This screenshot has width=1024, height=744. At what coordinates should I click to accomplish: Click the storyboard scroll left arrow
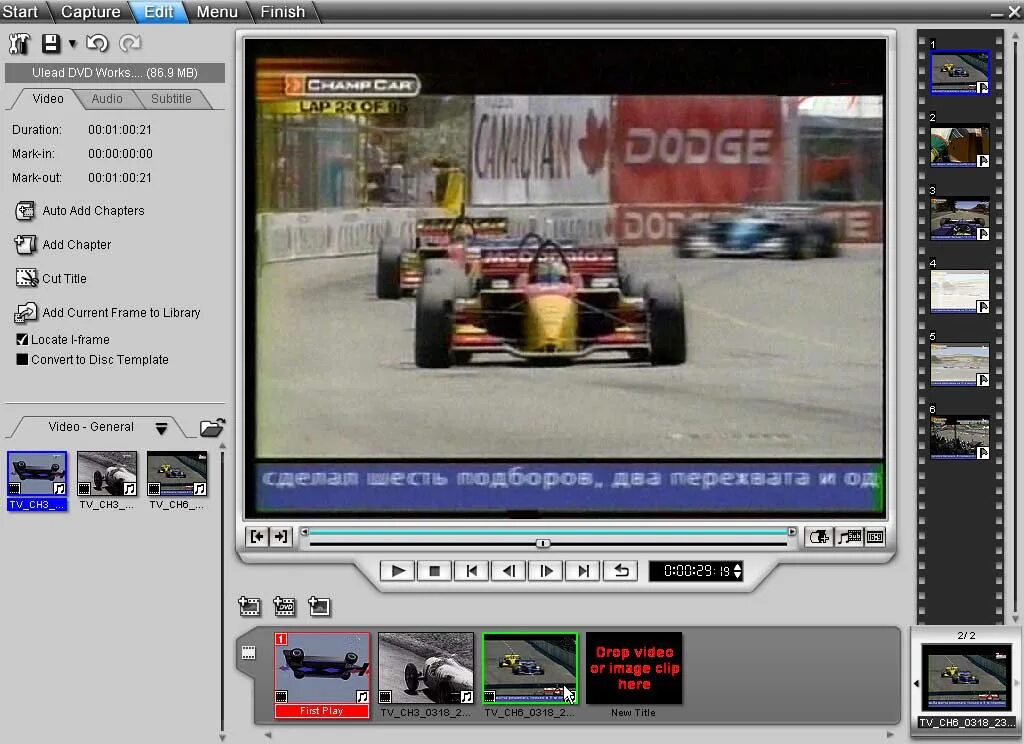pyautogui.click(x=267, y=735)
